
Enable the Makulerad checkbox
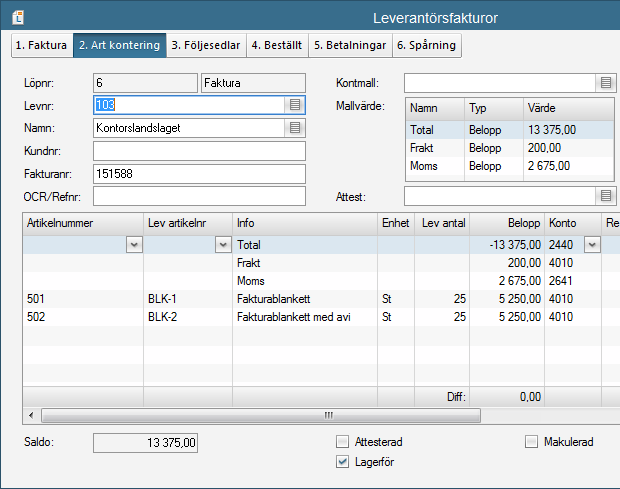point(531,442)
